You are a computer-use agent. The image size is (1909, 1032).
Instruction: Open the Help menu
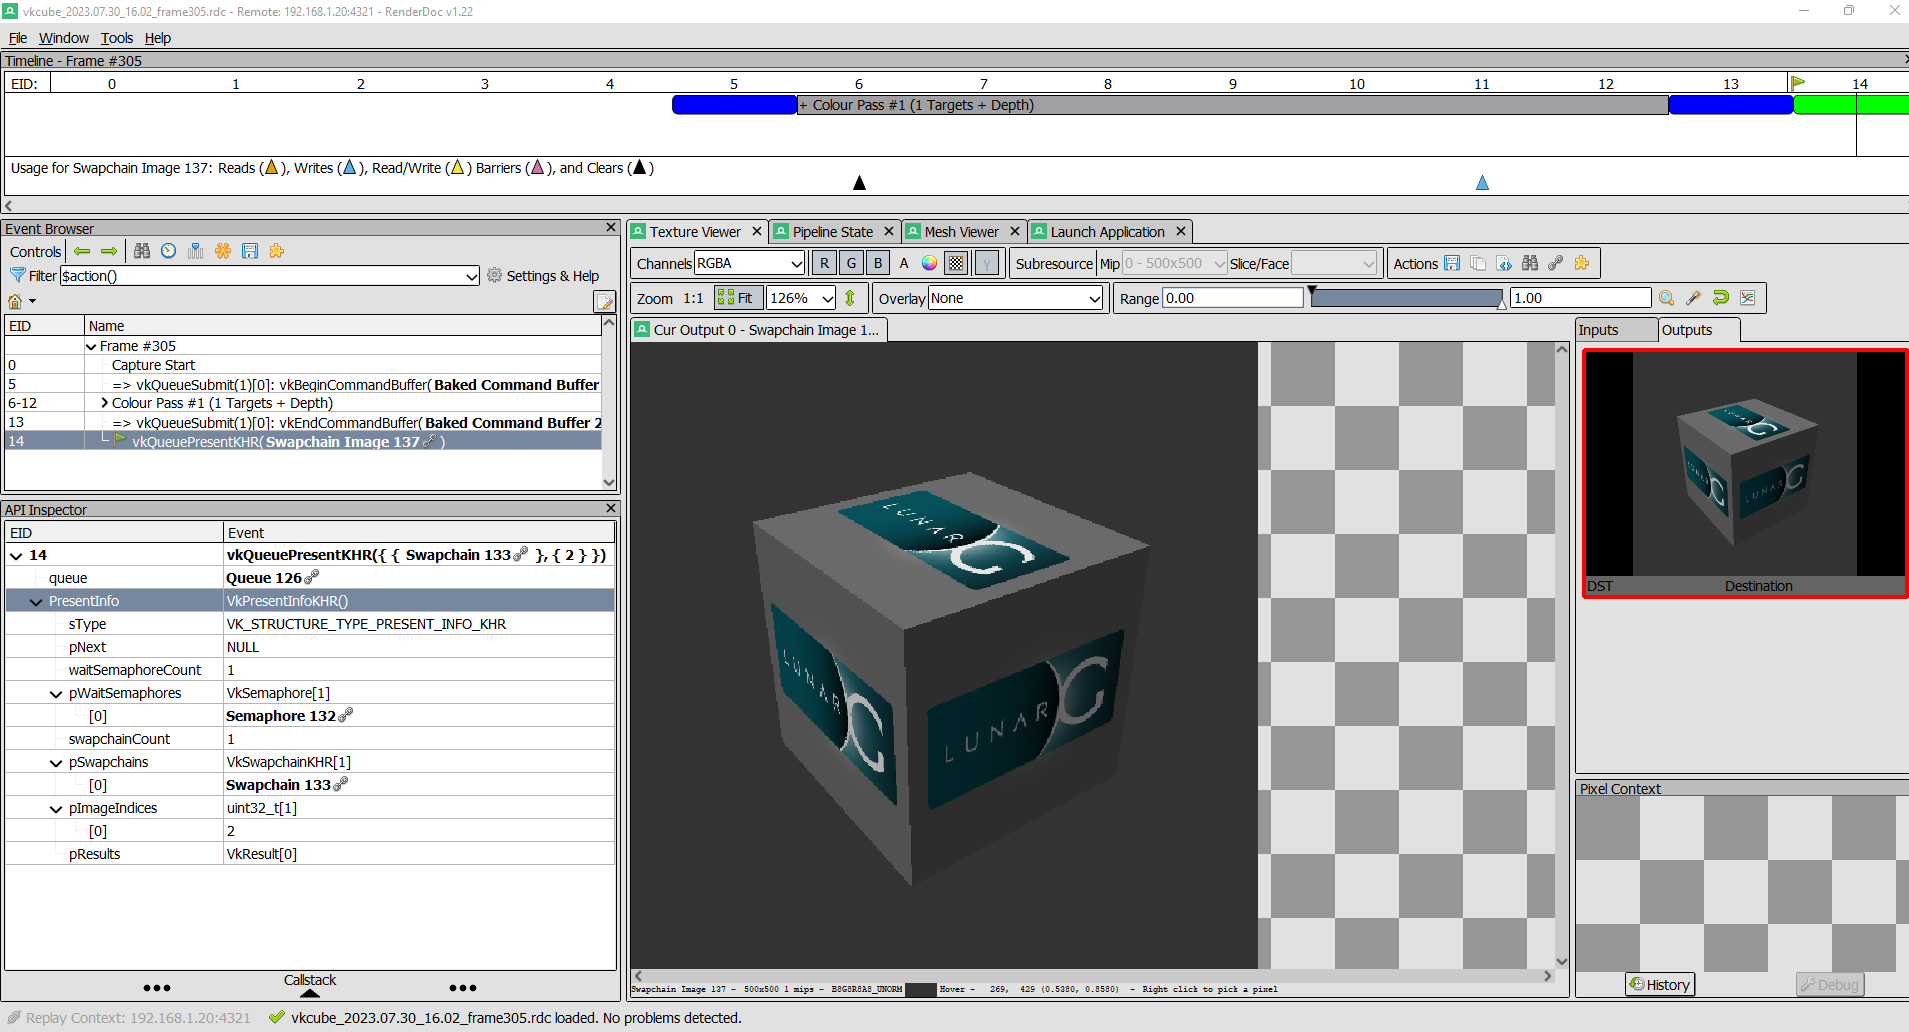[158, 38]
